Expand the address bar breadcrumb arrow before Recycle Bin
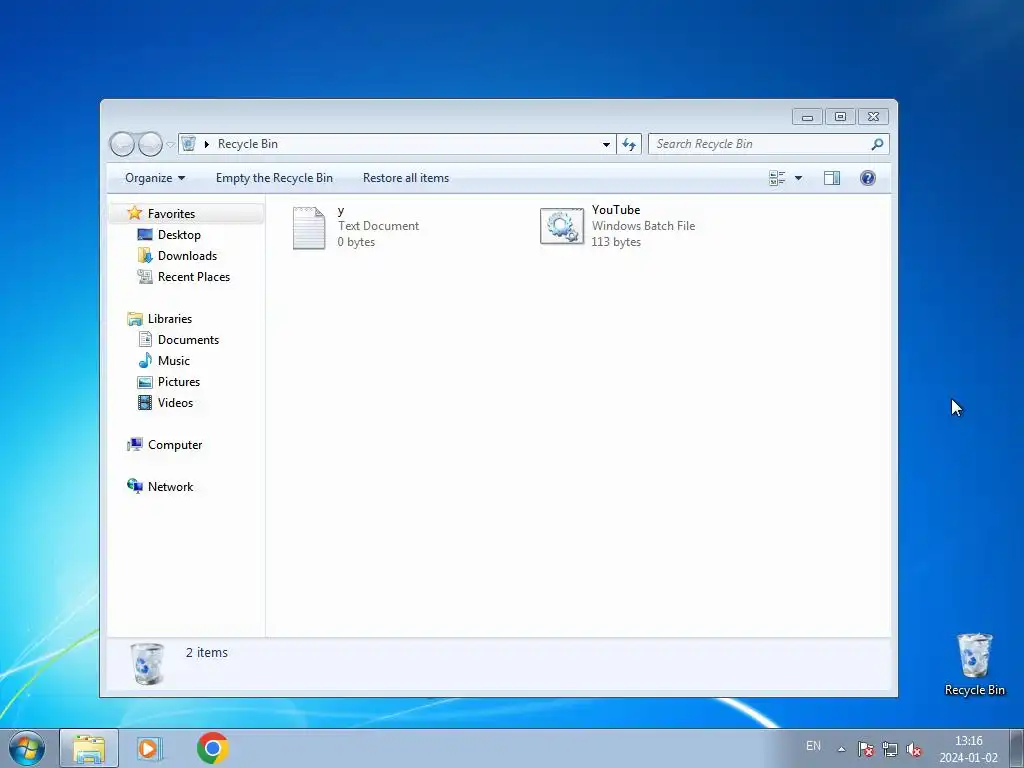Image resolution: width=1024 pixels, height=768 pixels. click(x=206, y=144)
